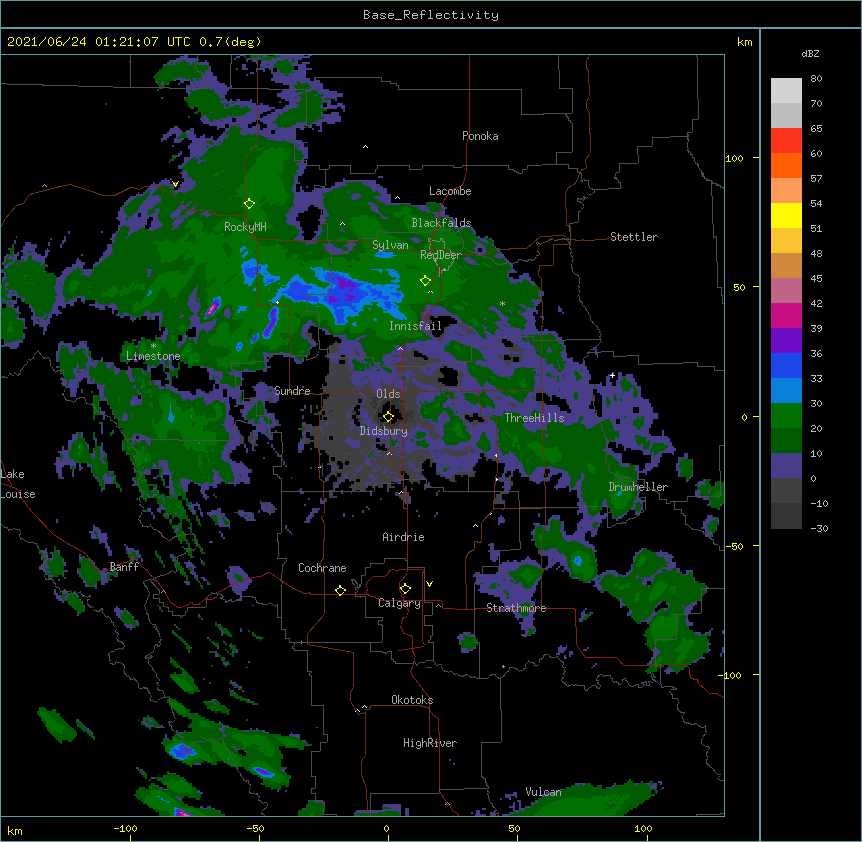
Task: Click the -100 tick on horizontal axis
Action: 125,828
